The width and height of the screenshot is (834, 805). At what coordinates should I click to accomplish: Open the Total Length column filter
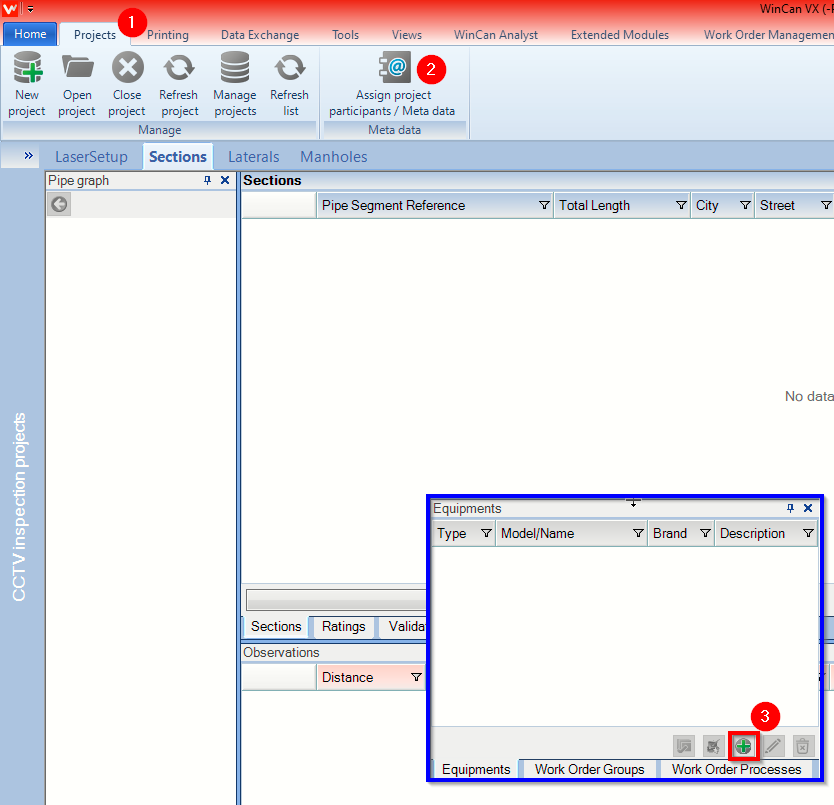[681, 205]
